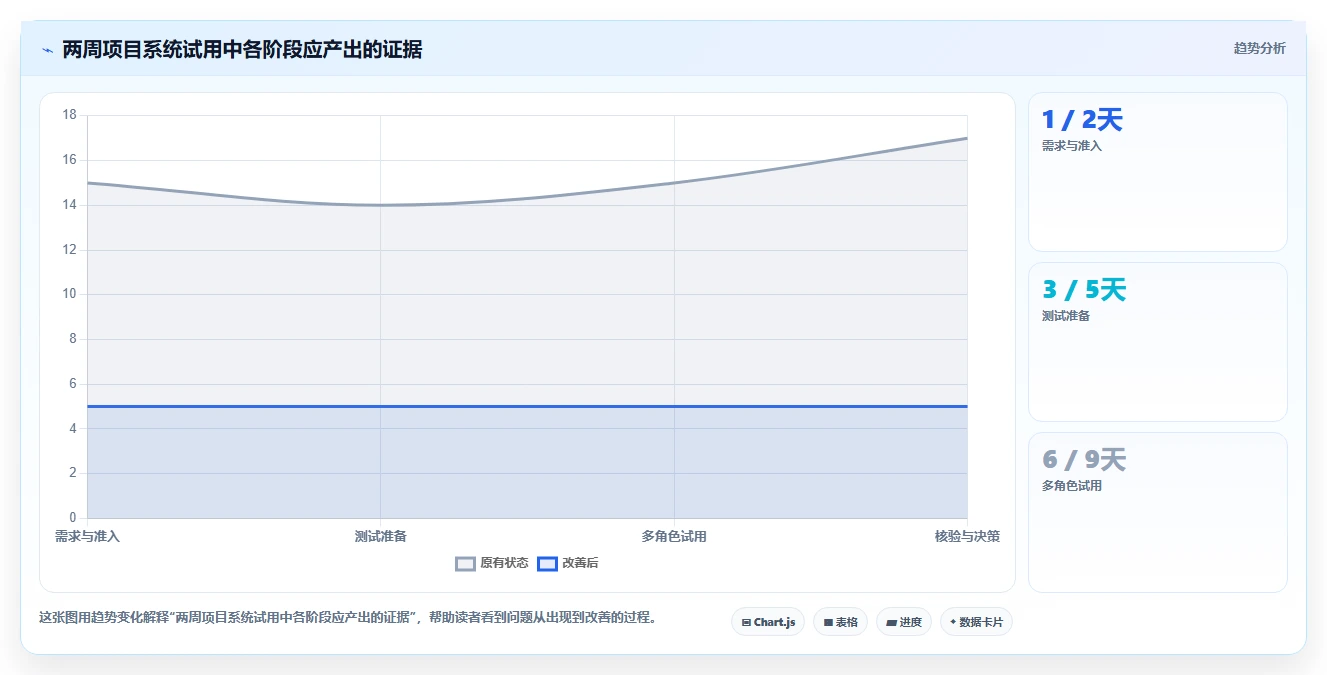Select the 数据卡片 tag button
Viewport: 1327px width, 675px height.
(x=976, y=622)
